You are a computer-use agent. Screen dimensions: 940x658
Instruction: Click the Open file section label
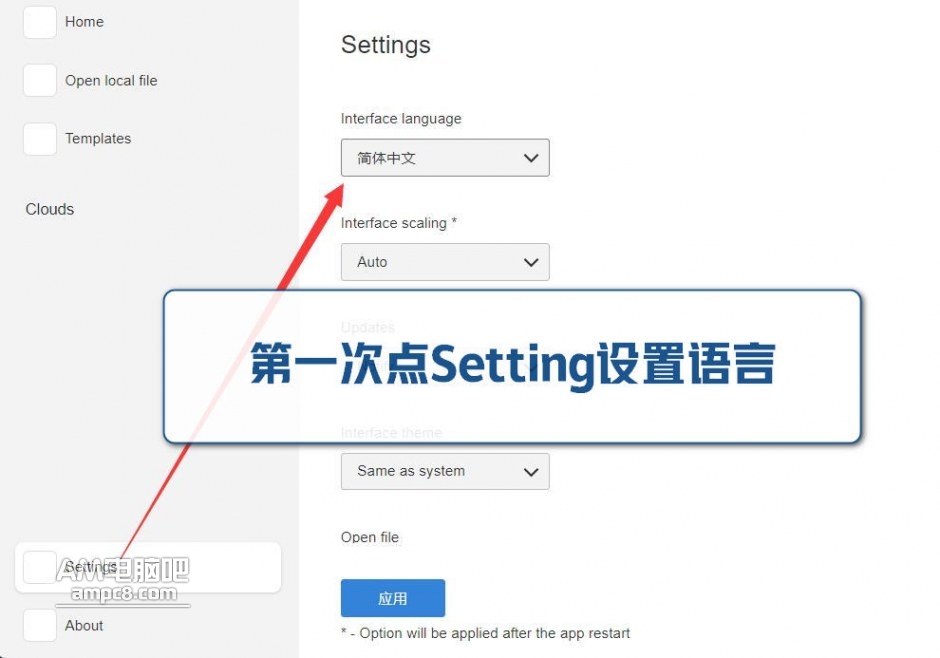pyautogui.click(x=370, y=537)
